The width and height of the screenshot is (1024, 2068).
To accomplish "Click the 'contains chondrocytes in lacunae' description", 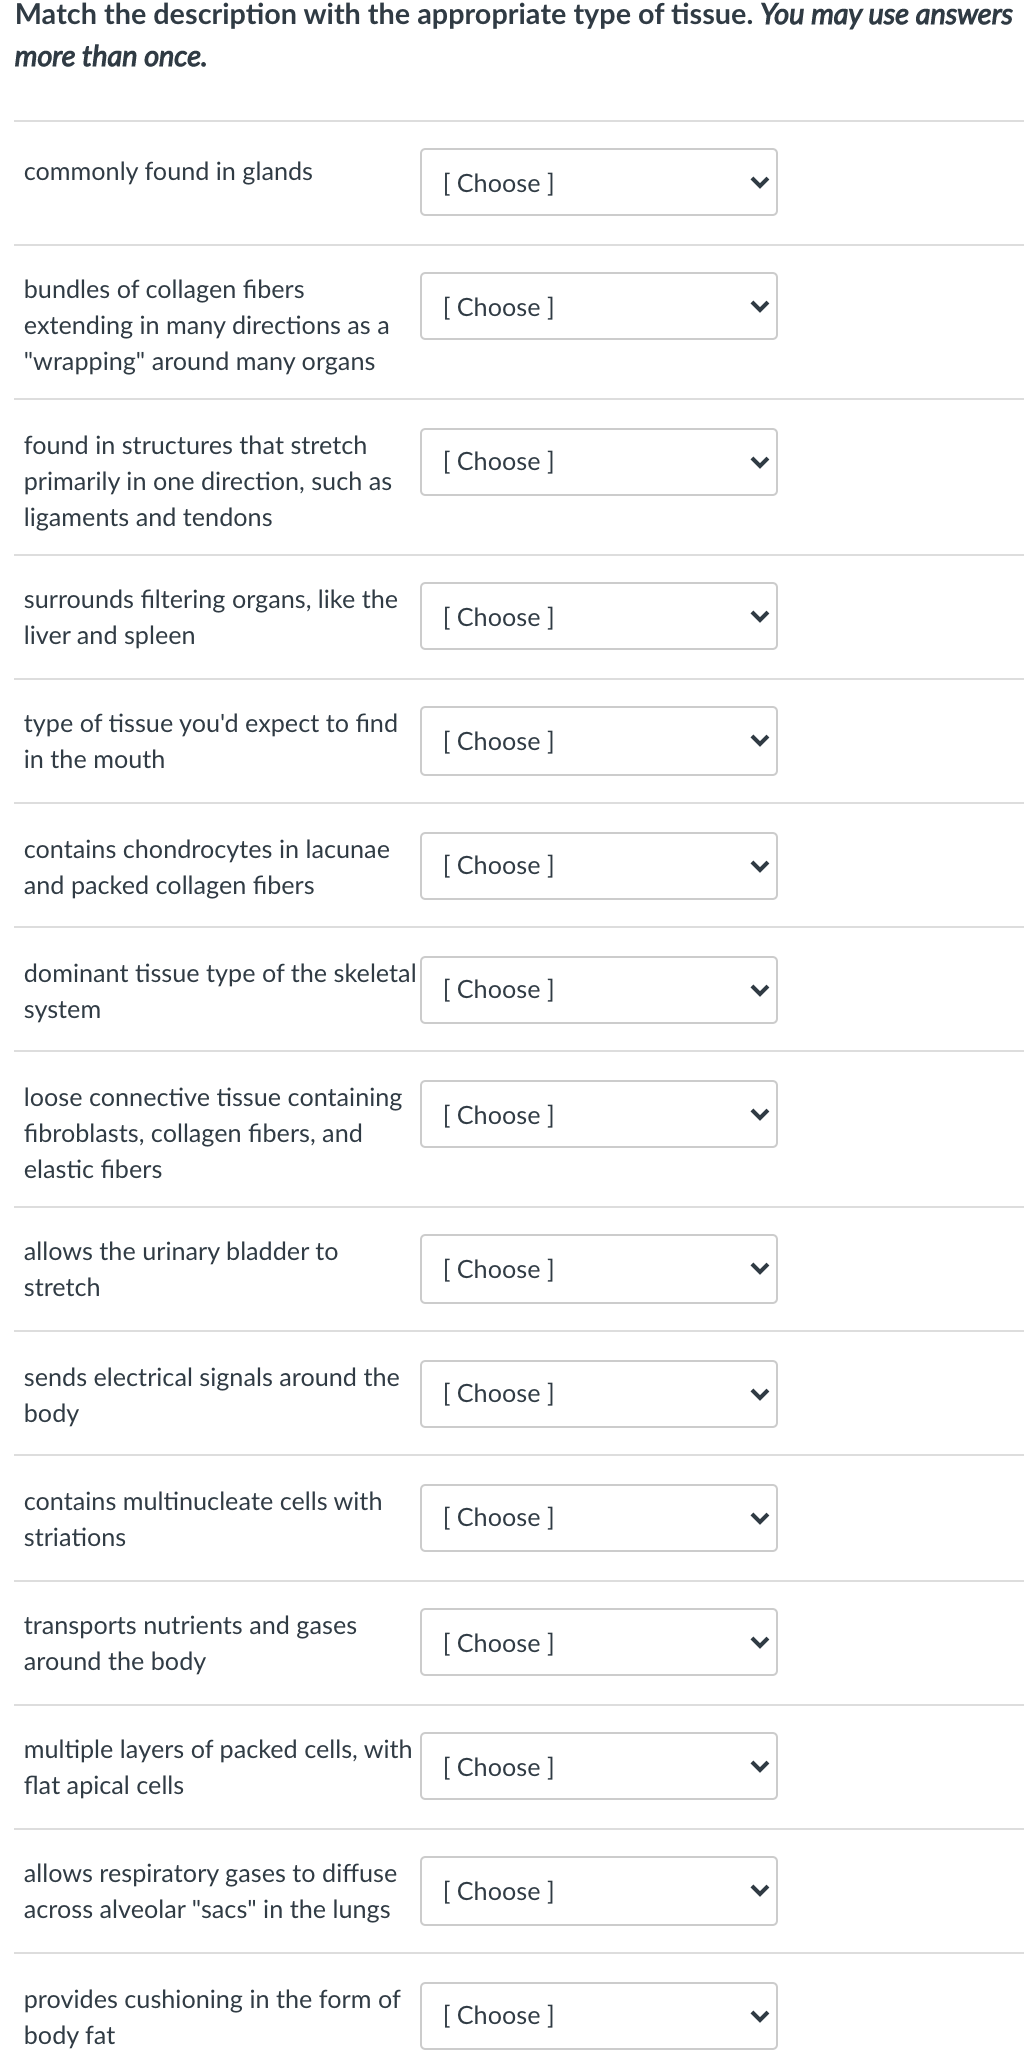I will click(207, 867).
